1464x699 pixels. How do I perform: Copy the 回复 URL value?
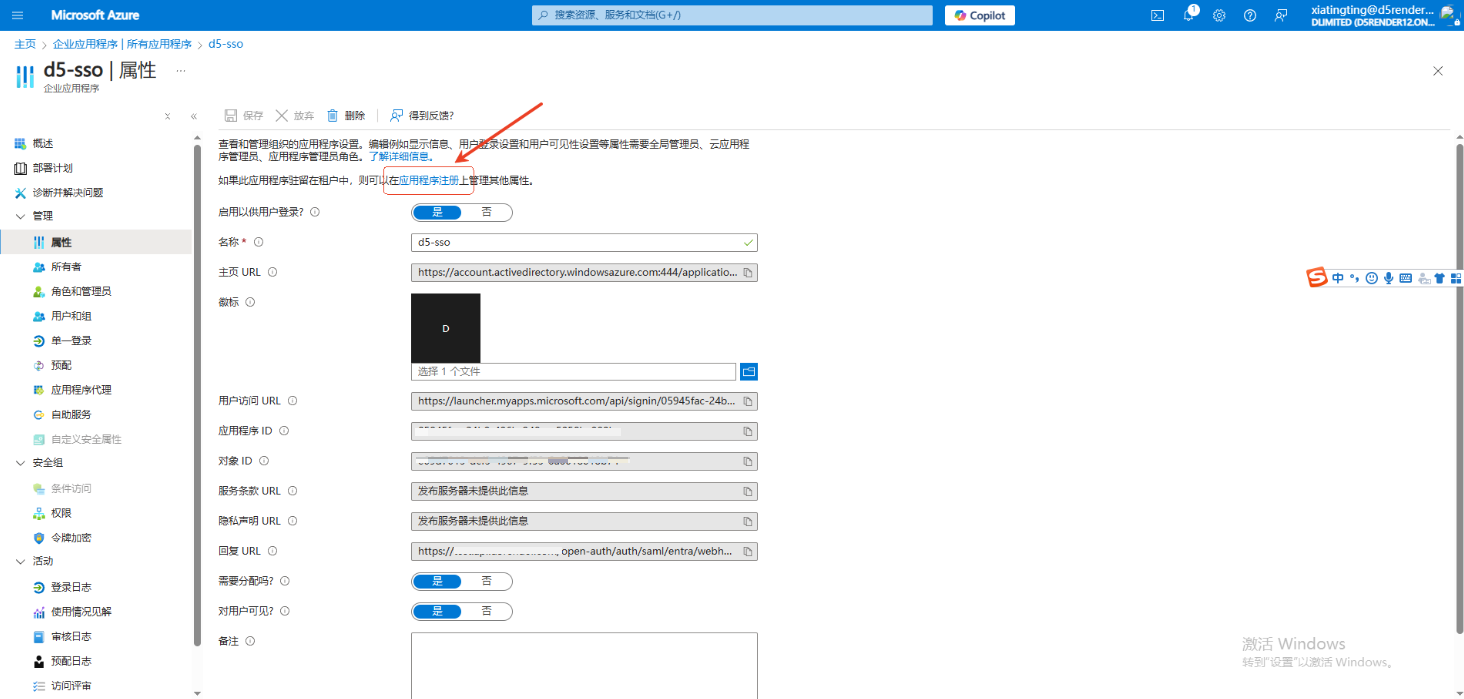pyautogui.click(x=747, y=551)
